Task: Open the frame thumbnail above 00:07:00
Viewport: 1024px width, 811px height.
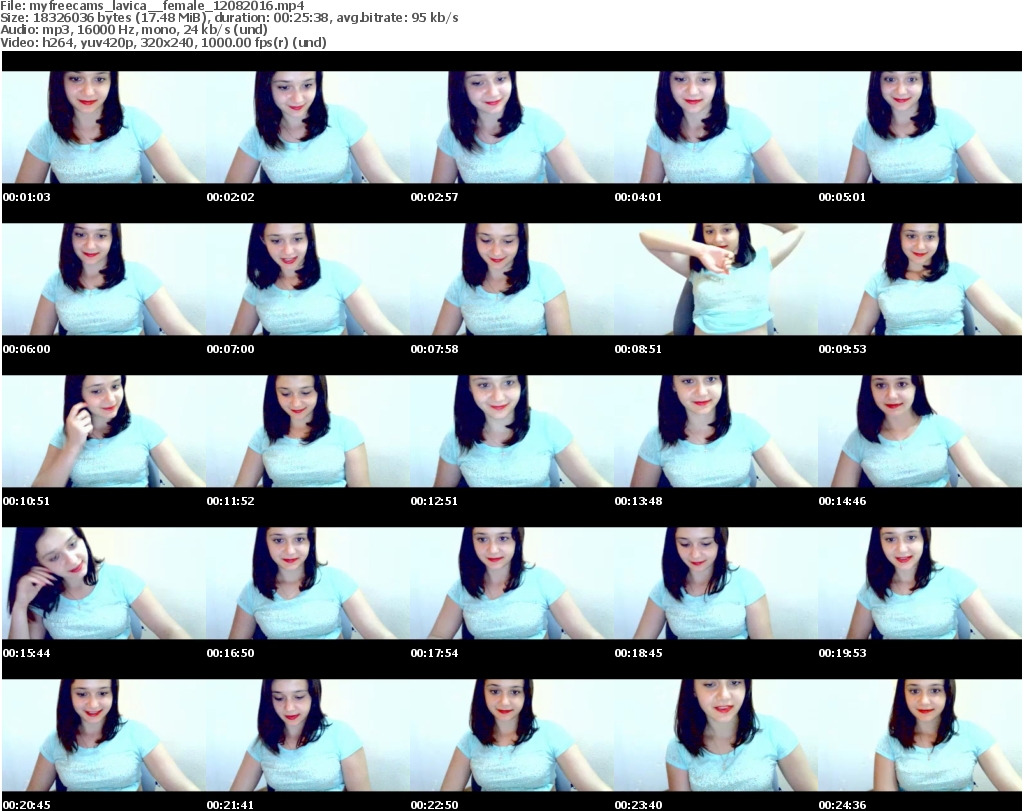Action: (x=308, y=279)
